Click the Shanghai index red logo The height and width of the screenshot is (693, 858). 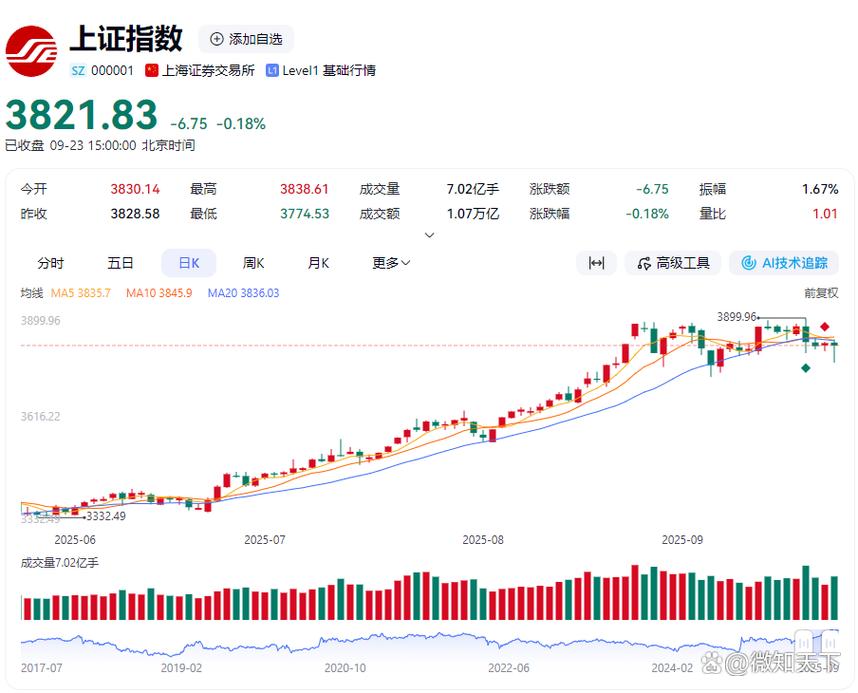(x=31, y=51)
